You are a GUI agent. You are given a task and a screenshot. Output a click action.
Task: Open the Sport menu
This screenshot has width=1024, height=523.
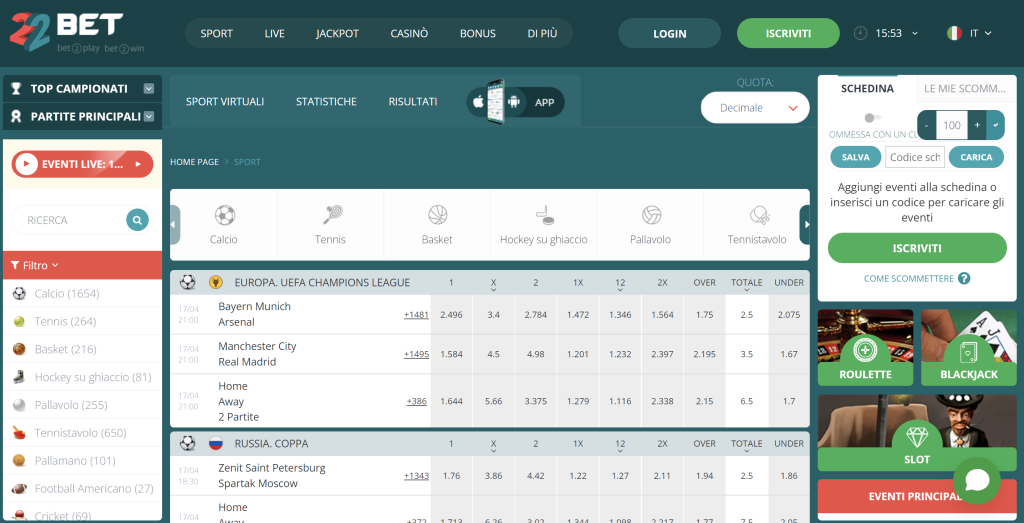point(217,33)
